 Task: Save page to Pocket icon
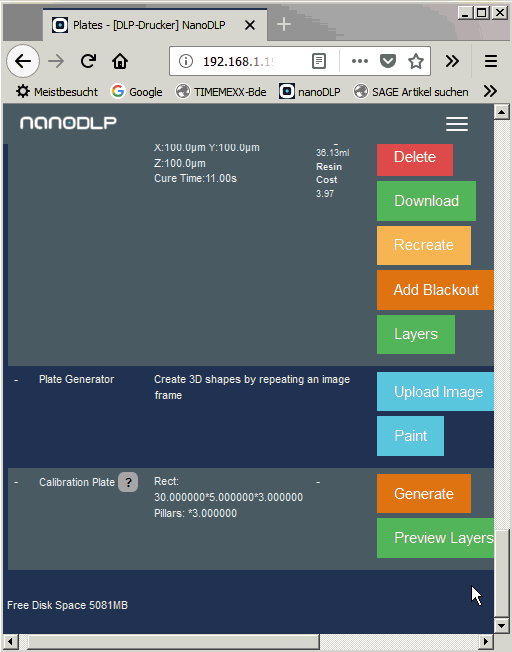[387, 62]
